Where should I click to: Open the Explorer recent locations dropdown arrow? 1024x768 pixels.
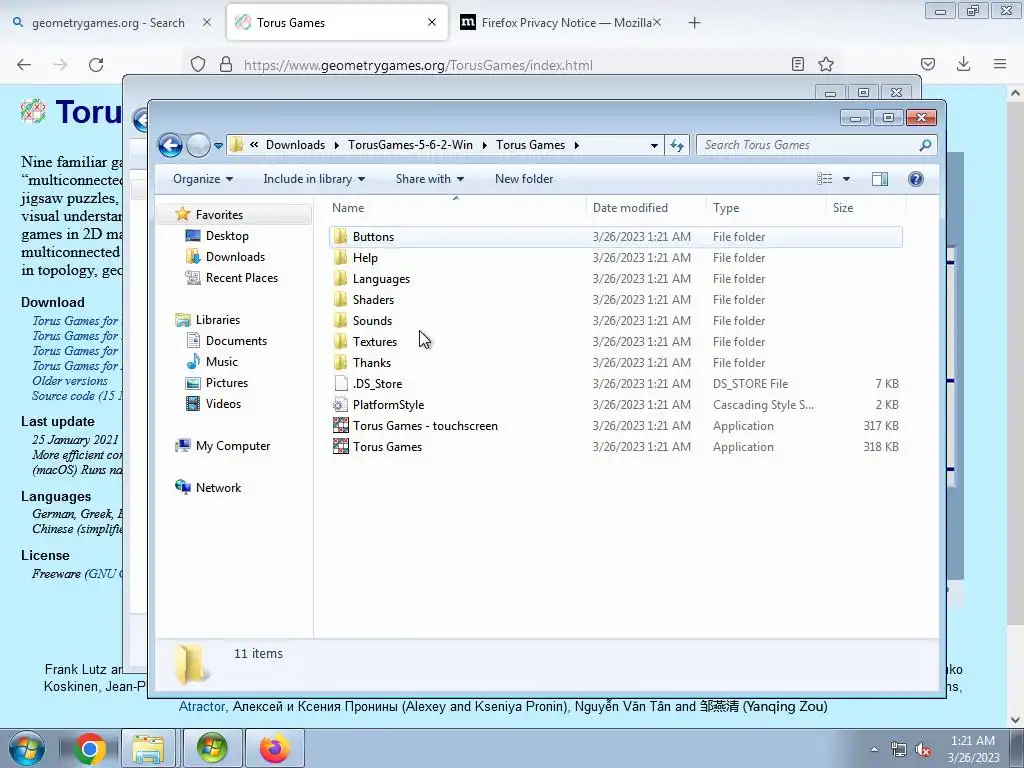click(218, 145)
